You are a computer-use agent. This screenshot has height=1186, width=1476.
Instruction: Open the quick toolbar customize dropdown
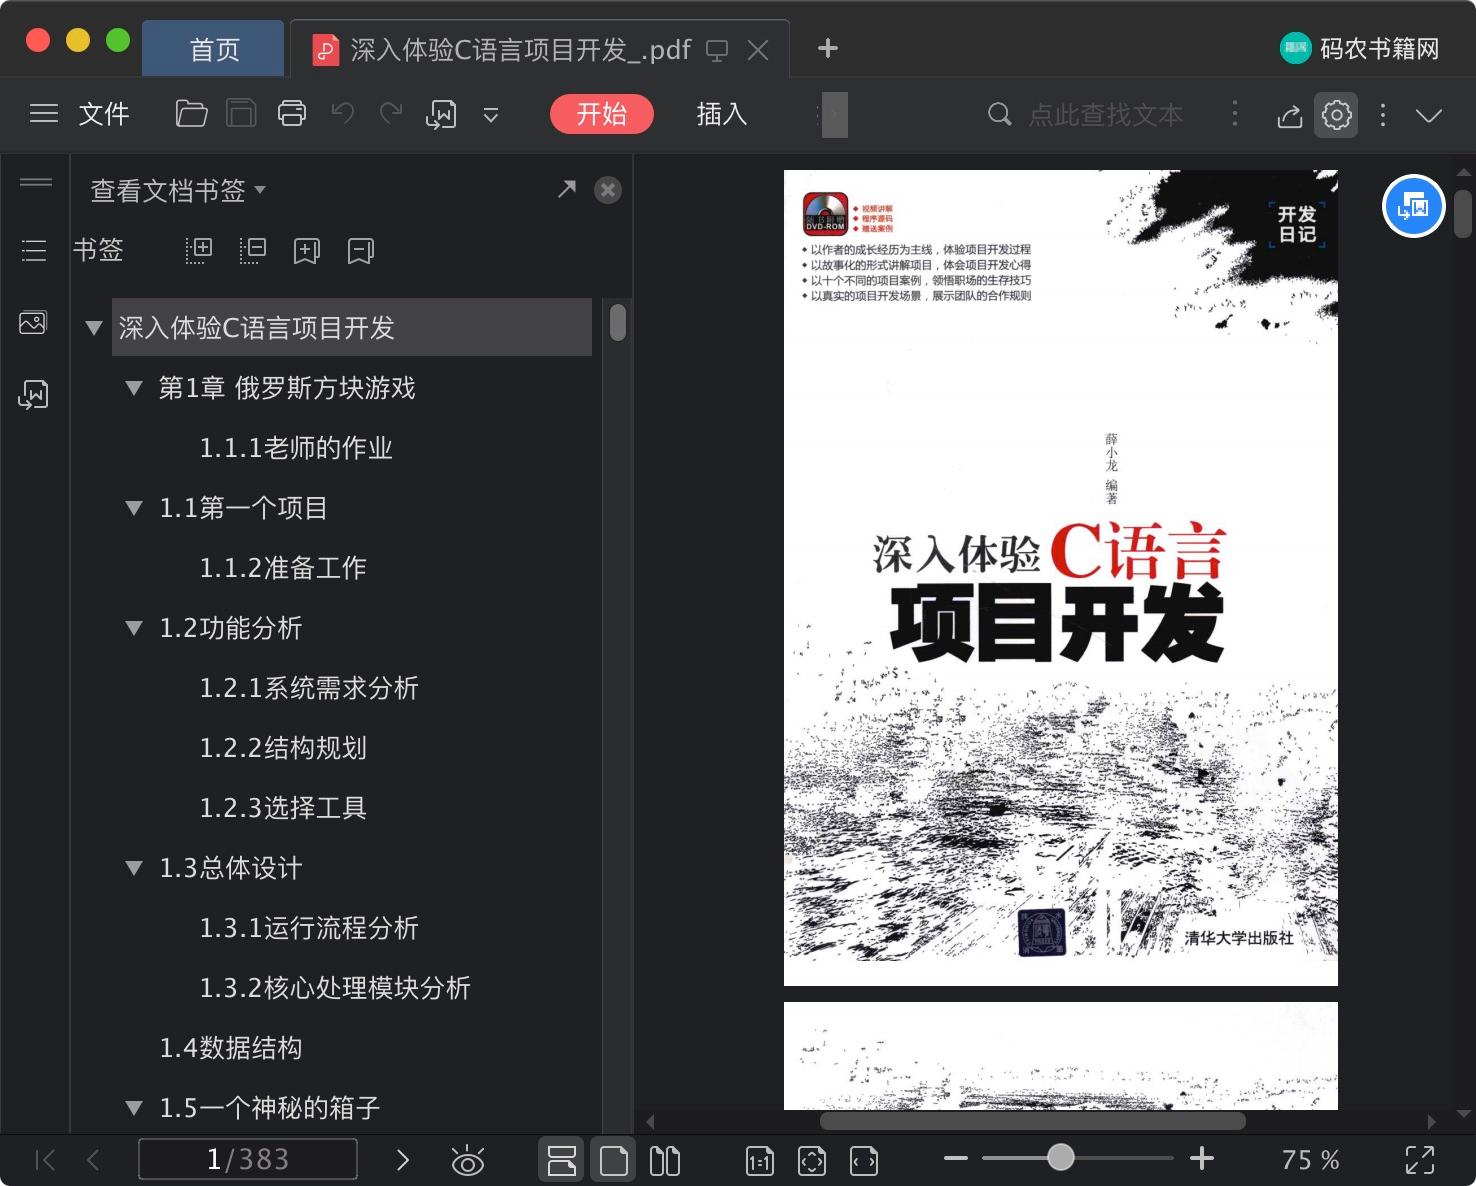point(491,115)
